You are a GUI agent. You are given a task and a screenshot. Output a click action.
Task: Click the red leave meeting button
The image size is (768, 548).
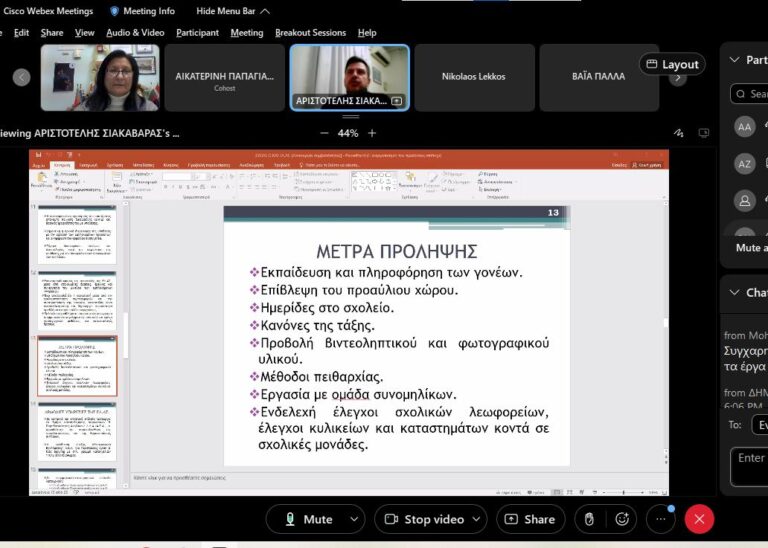[699, 519]
